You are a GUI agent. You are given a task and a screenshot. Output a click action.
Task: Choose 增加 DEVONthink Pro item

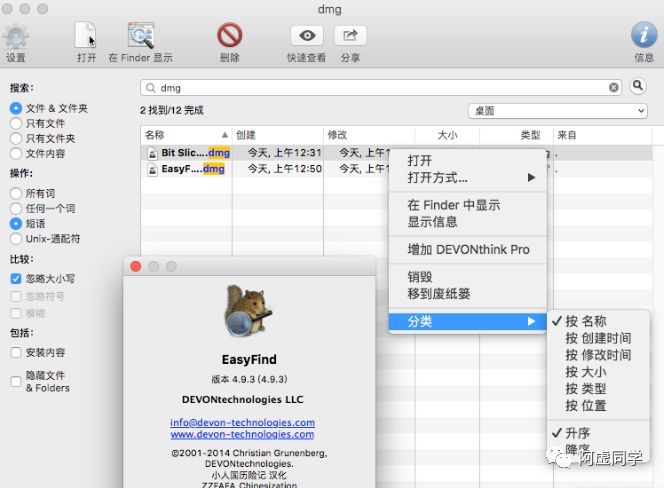(x=468, y=250)
